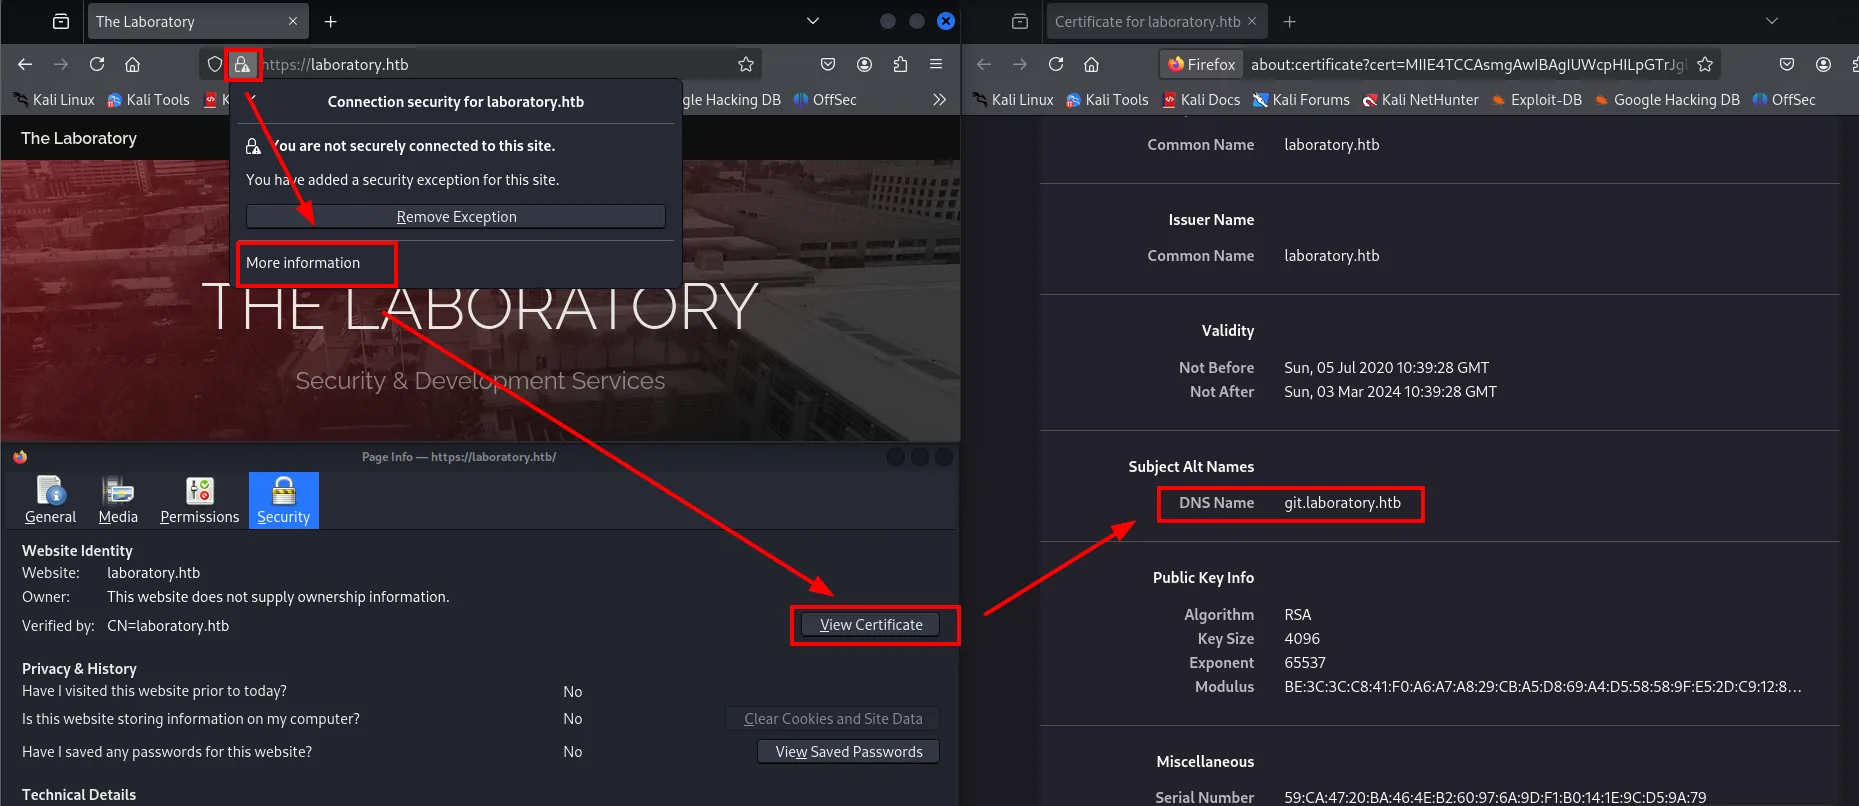The width and height of the screenshot is (1859, 806).
Task: Switch to the General tab in Page Info
Action: (x=50, y=500)
